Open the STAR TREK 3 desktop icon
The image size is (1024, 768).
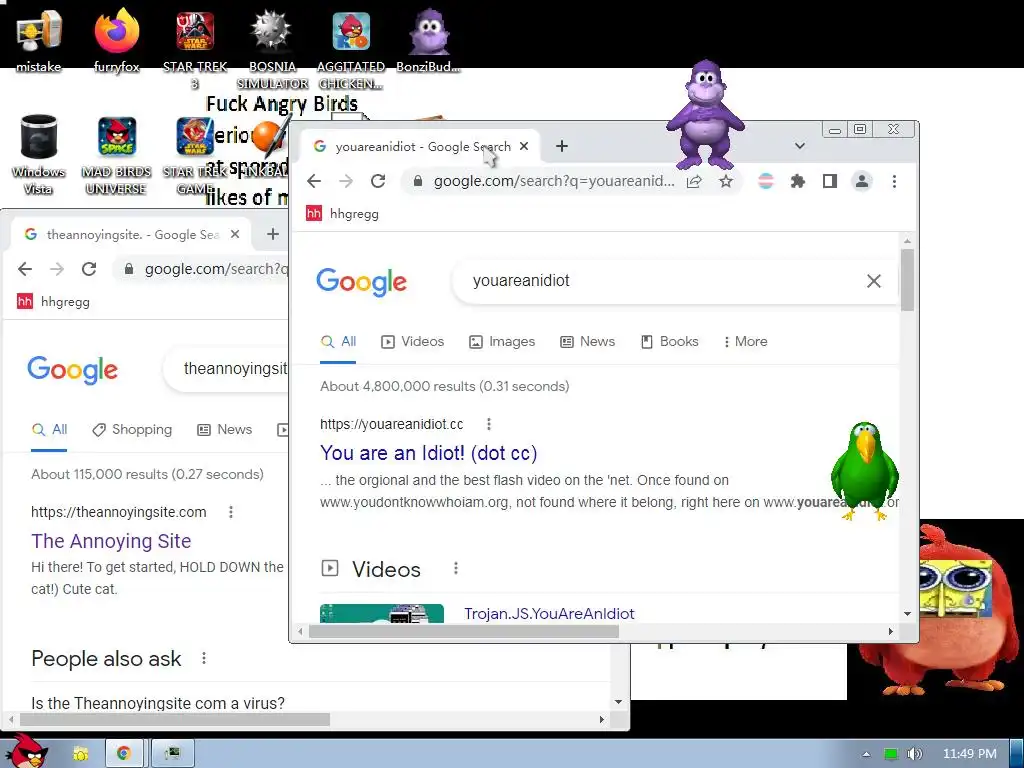click(195, 49)
